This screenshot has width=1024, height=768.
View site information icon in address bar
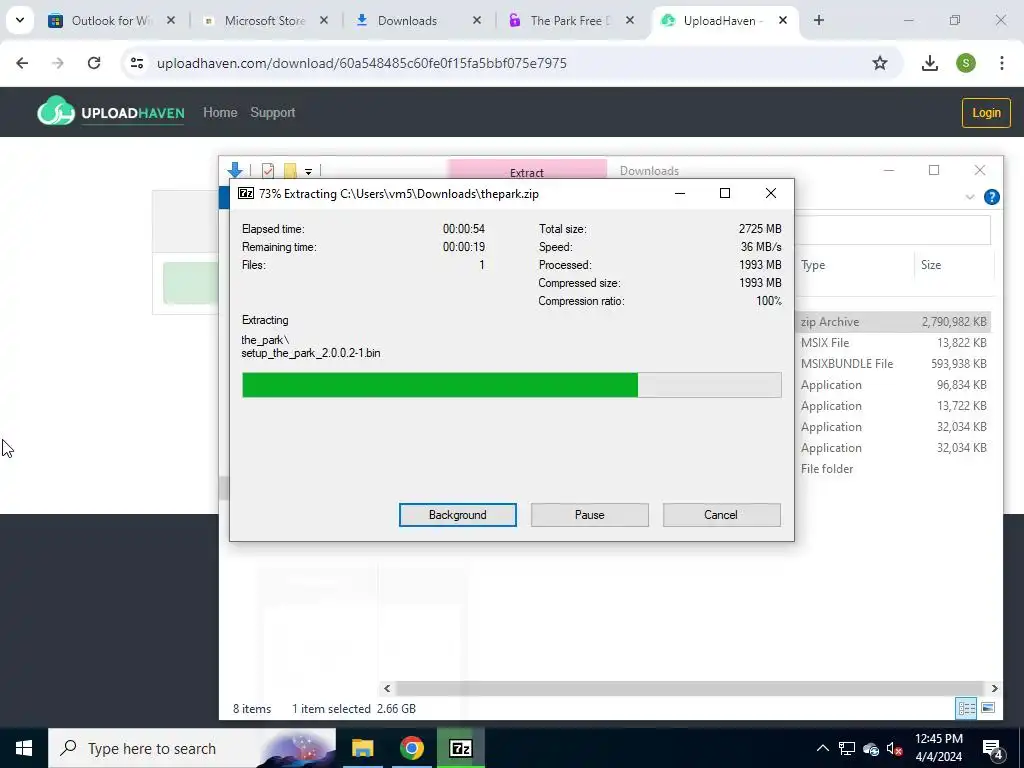136,63
